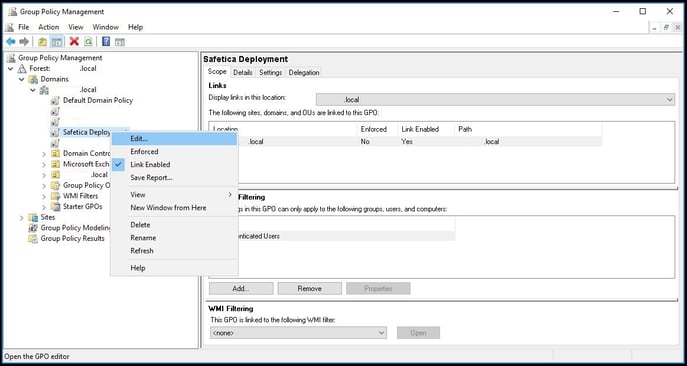Click the Microsoft Exchange OU folder icon
The width and height of the screenshot is (687, 366).
(x=55, y=164)
